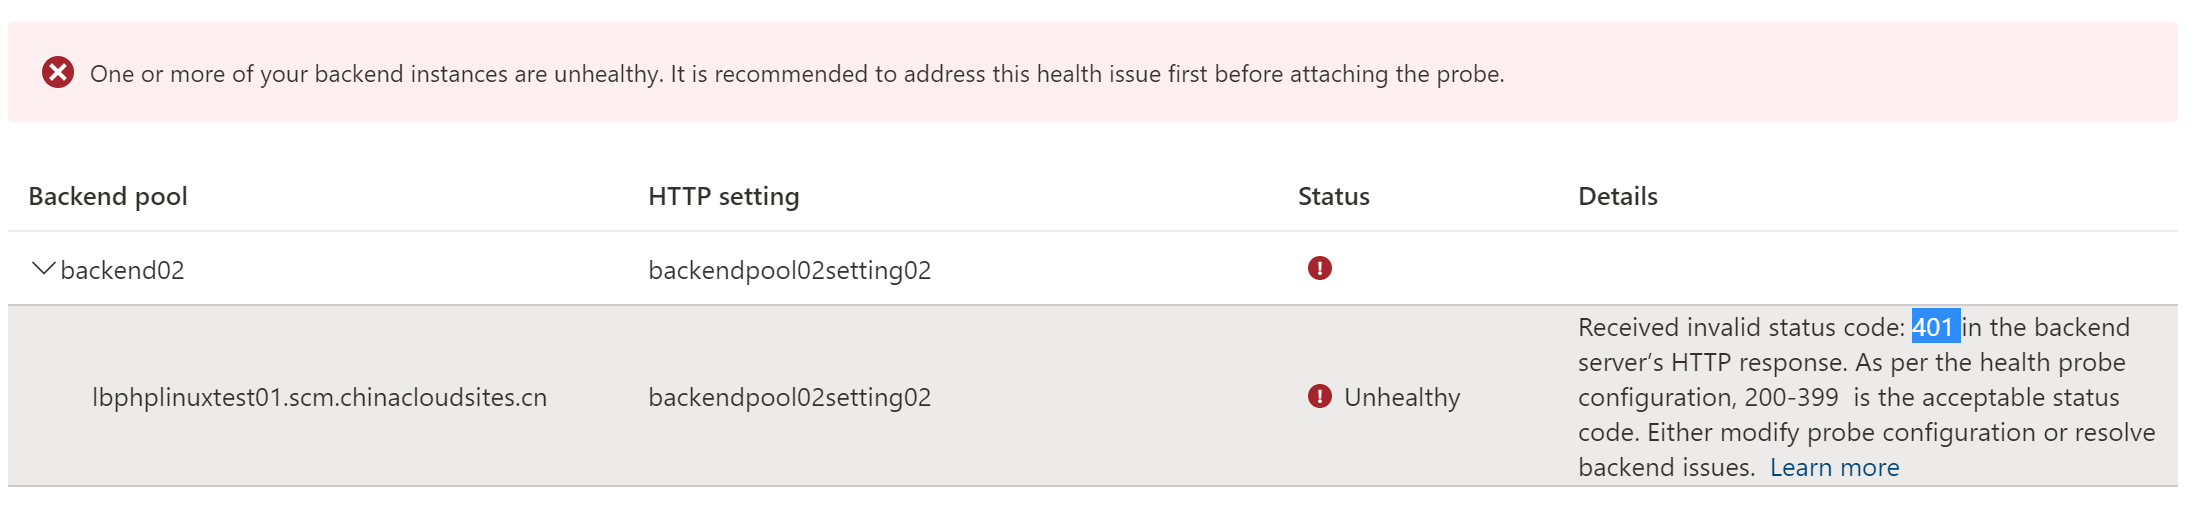Click "backend issues." text before Learn more
Viewport: 2198px width, 517px height.
pos(1665,467)
